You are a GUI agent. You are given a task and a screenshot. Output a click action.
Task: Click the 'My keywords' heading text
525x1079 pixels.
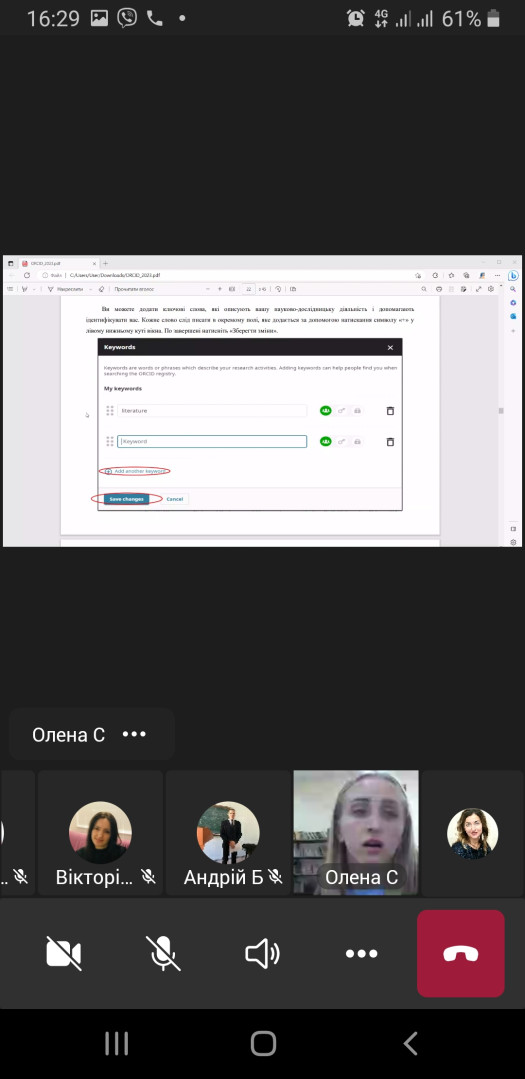[x=122, y=389]
